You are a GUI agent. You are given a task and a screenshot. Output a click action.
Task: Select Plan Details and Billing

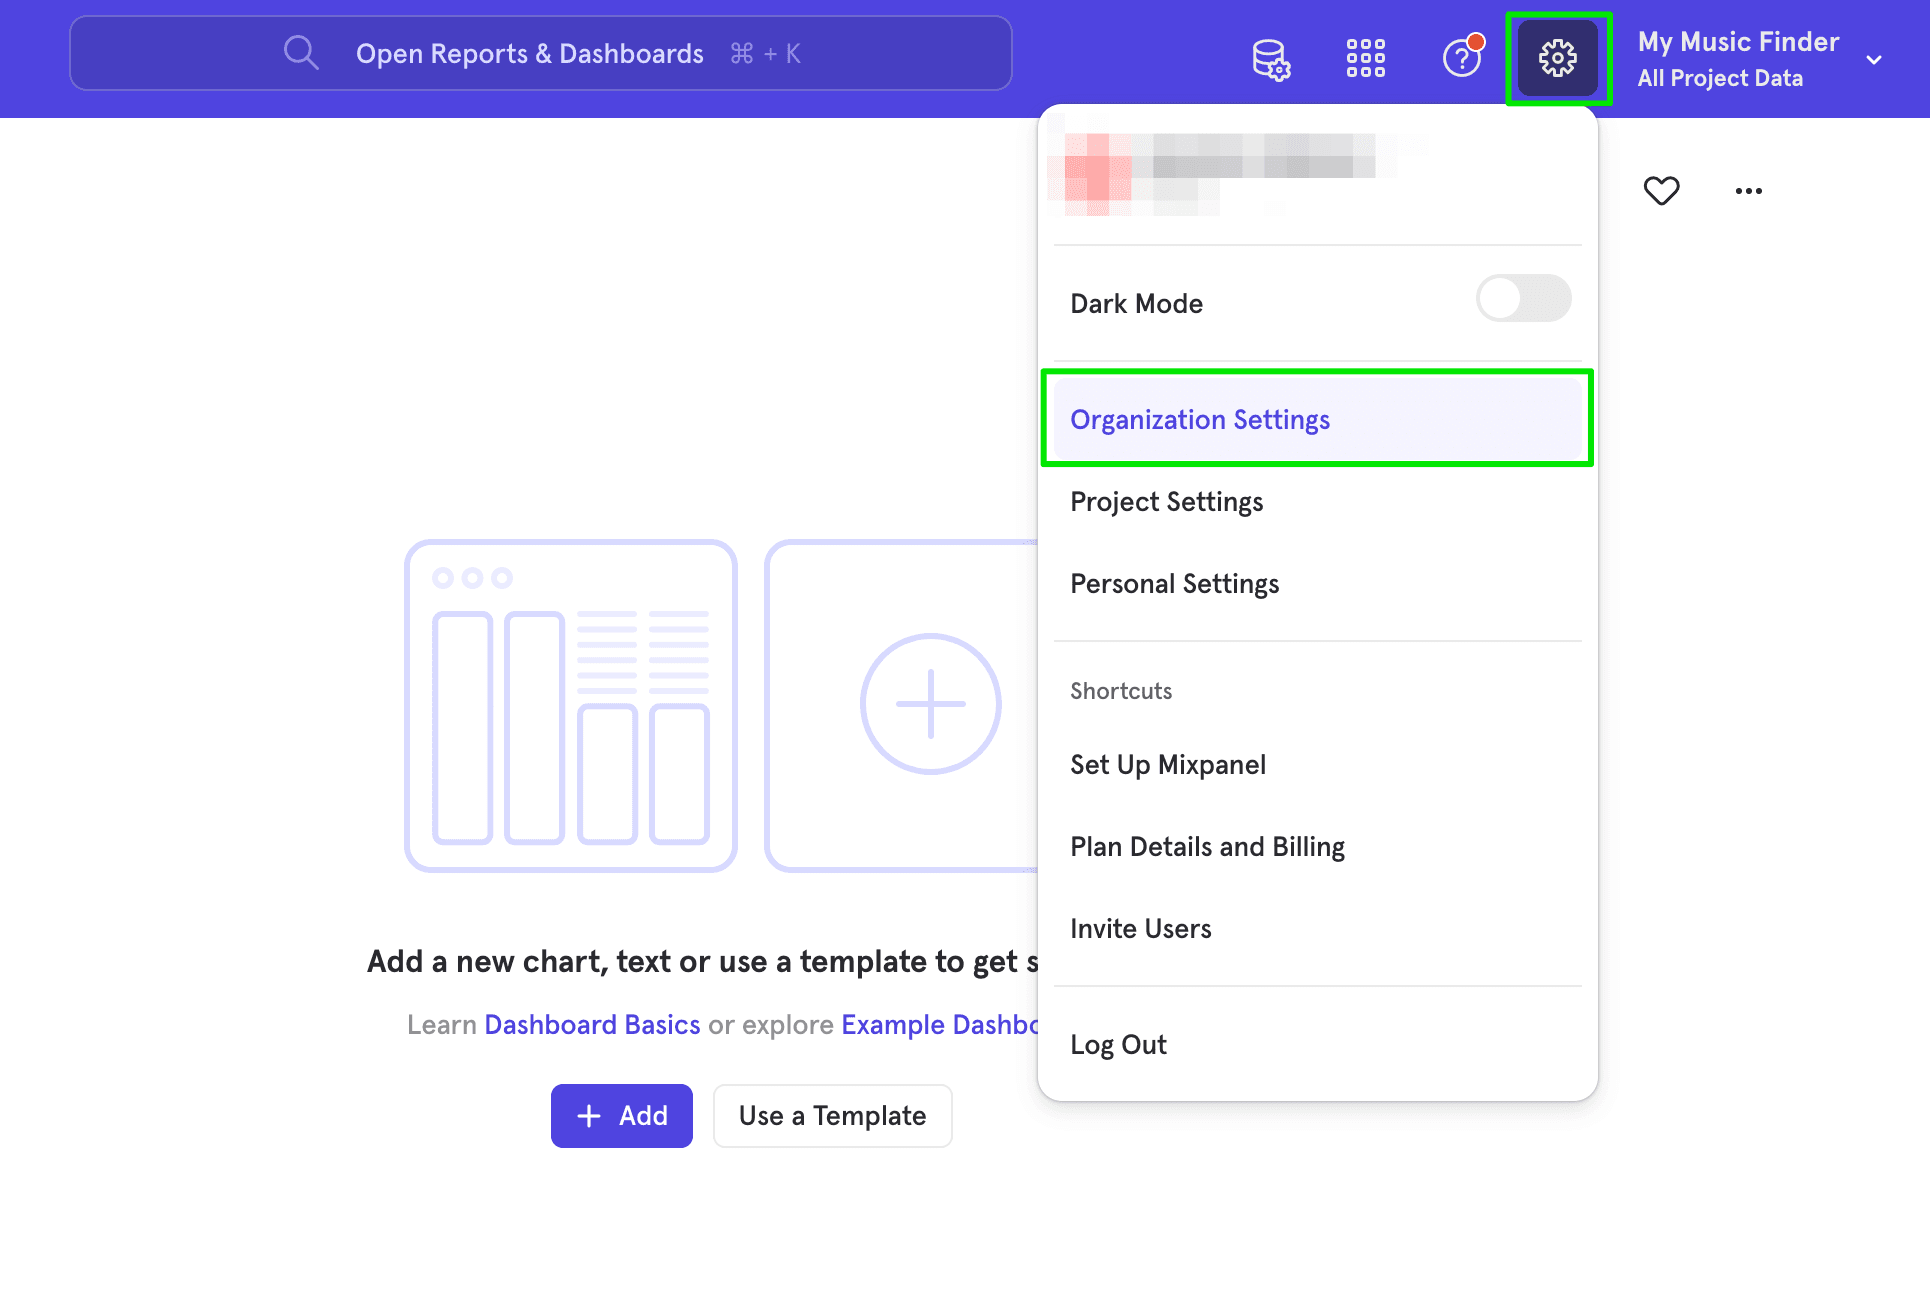pyautogui.click(x=1207, y=845)
